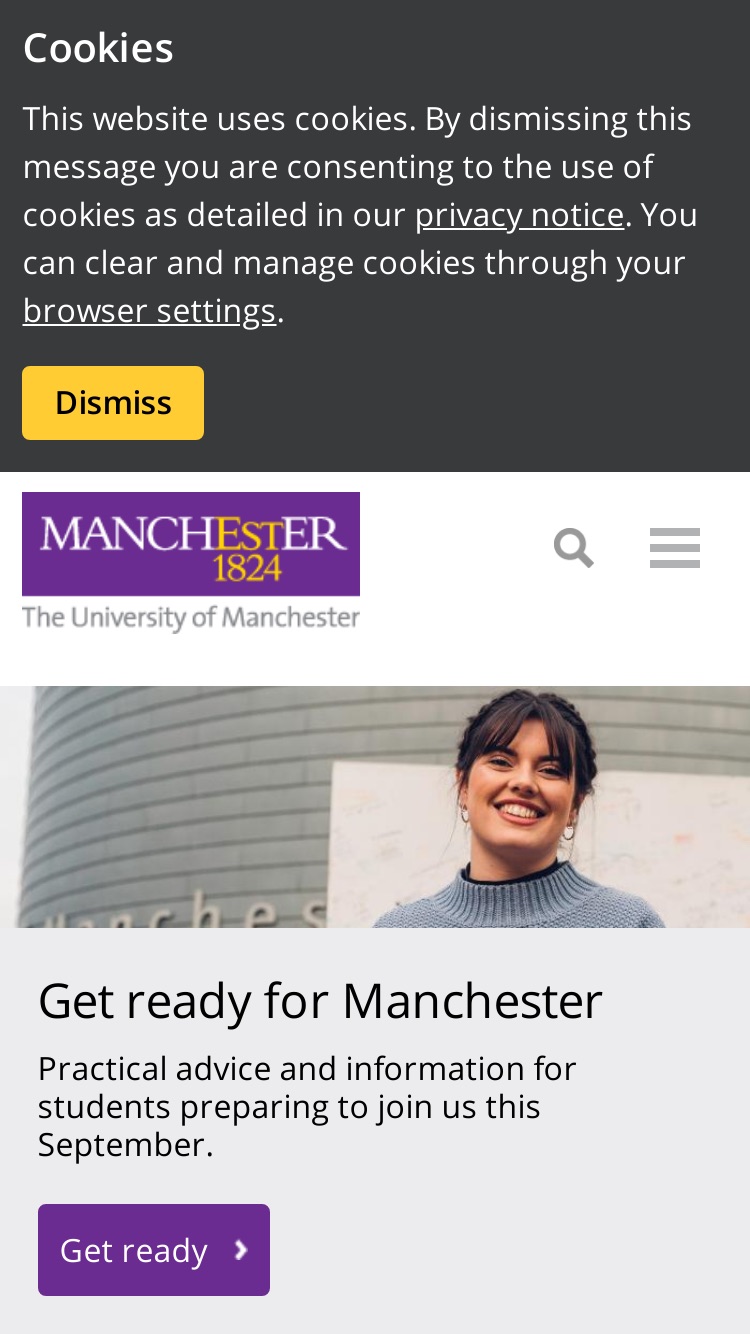
Task: Dismiss the cookies banner
Action: 113,403
